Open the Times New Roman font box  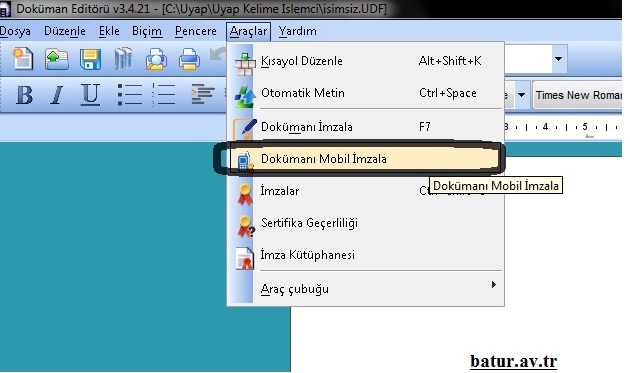click(x=577, y=95)
